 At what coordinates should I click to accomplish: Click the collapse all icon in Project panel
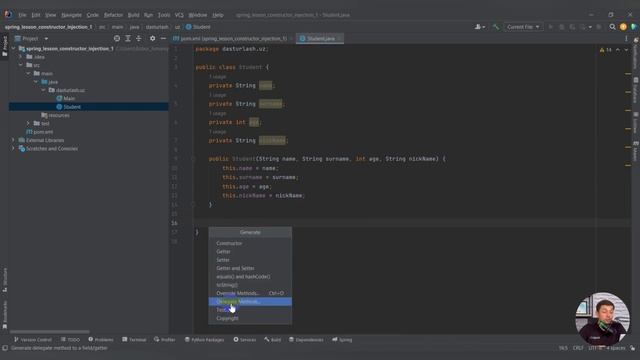pyautogui.click(x=139, y=38)
